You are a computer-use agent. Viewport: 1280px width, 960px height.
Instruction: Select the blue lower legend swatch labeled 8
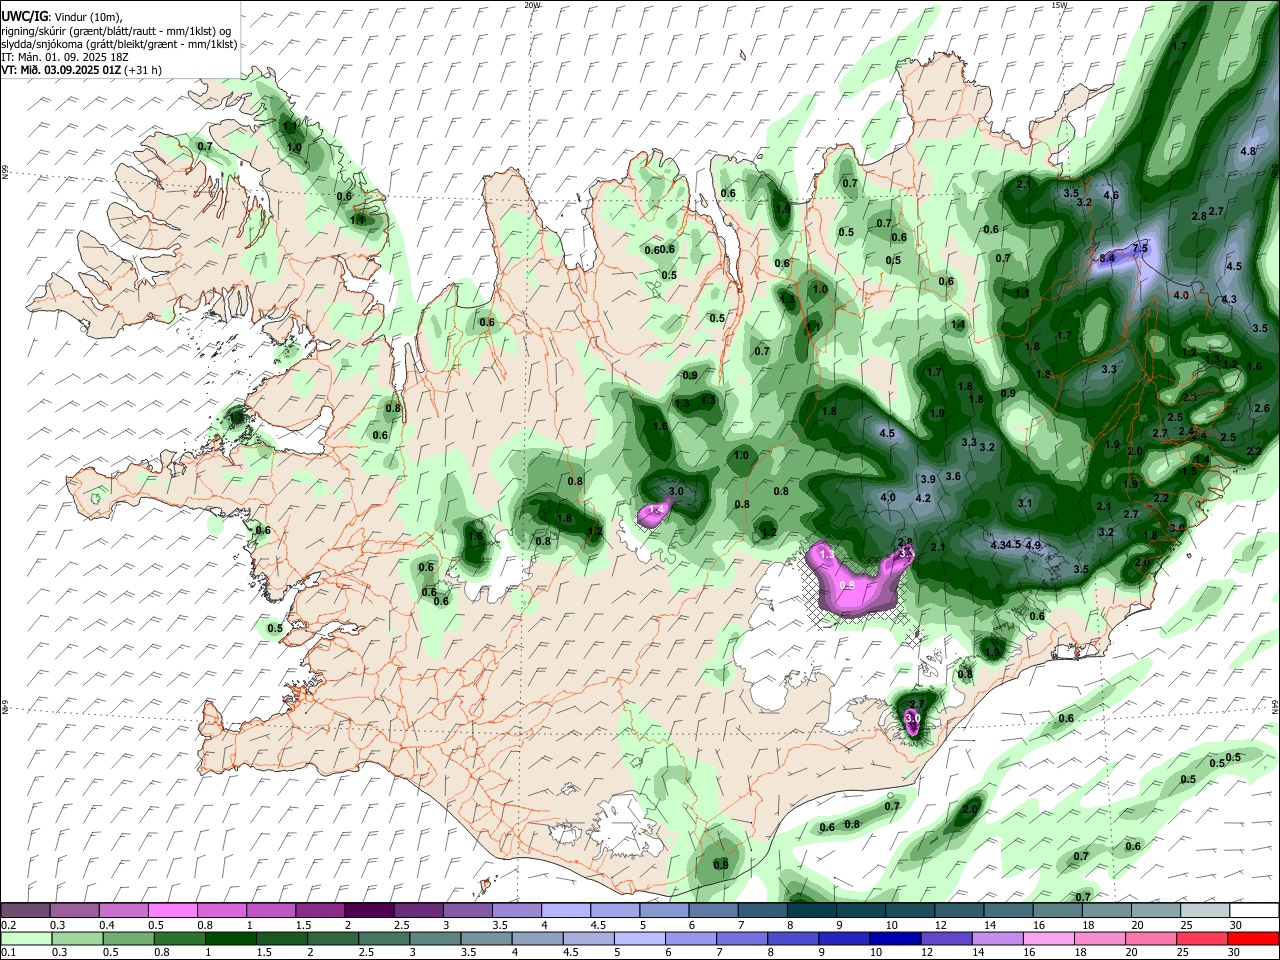(792, 938)
